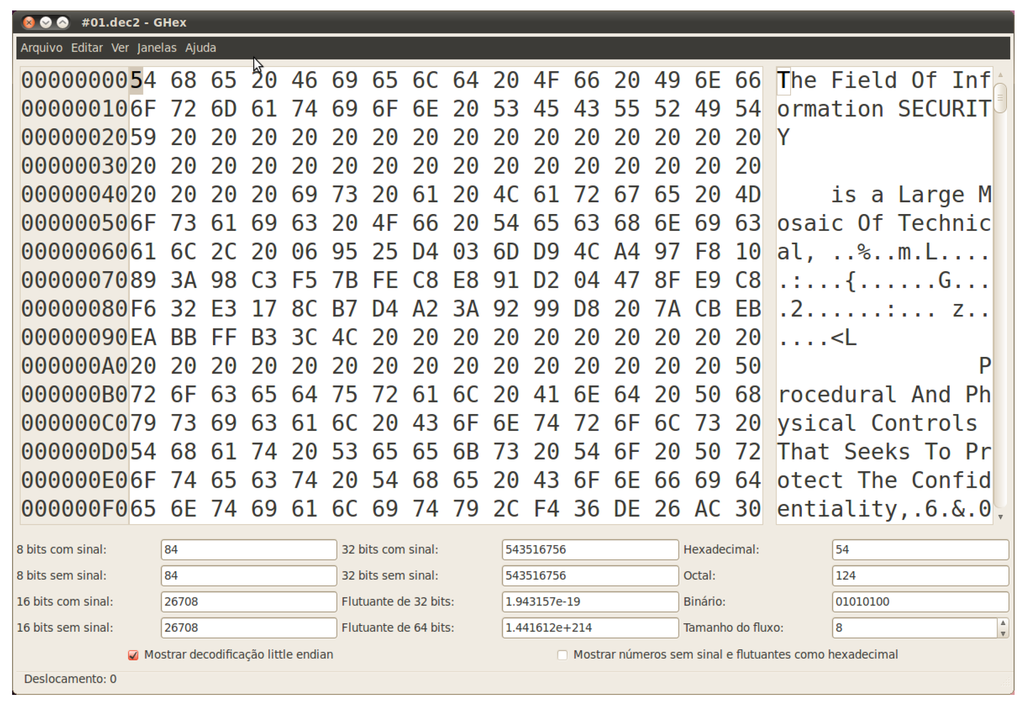This screenshot has width=1024, height=709.
Task: Open the Arquivo menu
Action: point(41,48)
